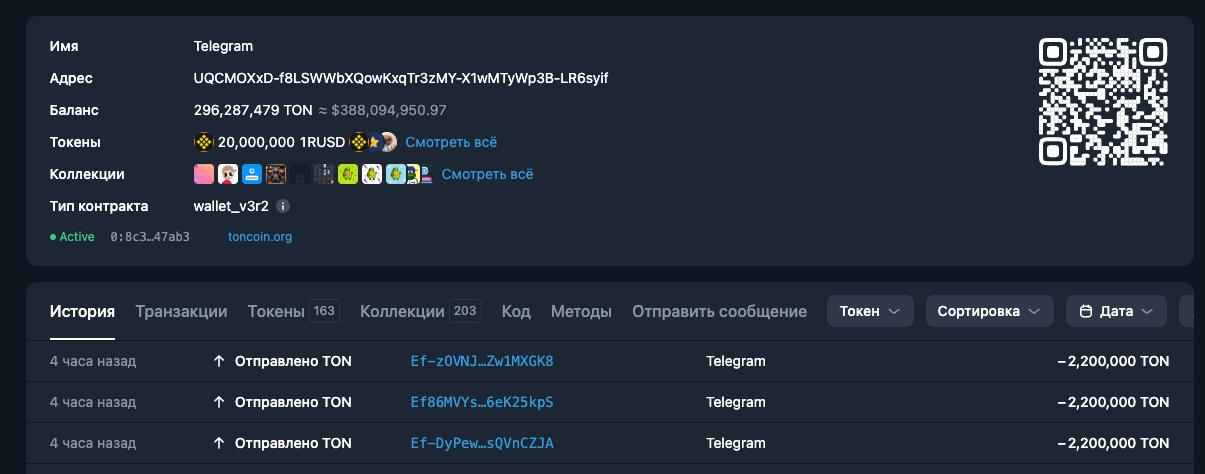Open the cartoon face collection icon
The image size is (1205, 474).
pos(228,174)
